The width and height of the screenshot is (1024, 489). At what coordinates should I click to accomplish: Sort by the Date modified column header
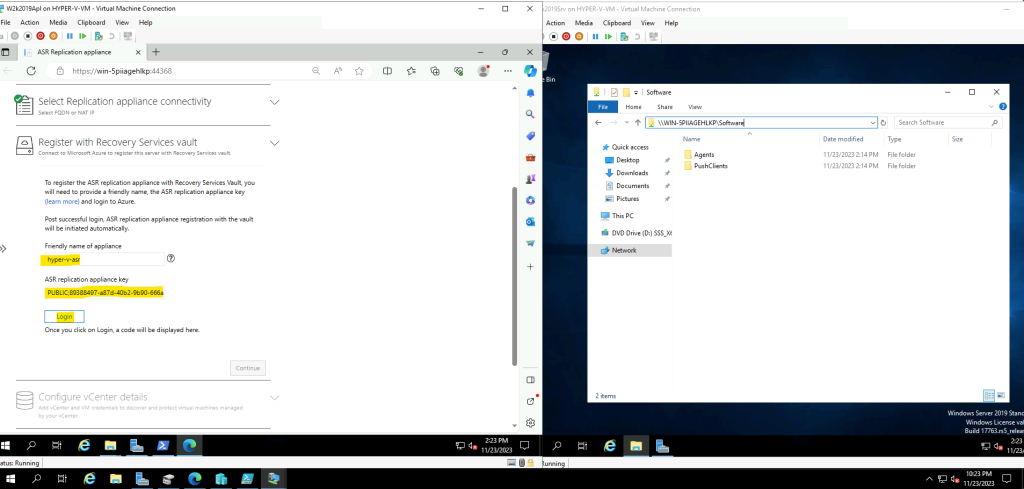843,139
